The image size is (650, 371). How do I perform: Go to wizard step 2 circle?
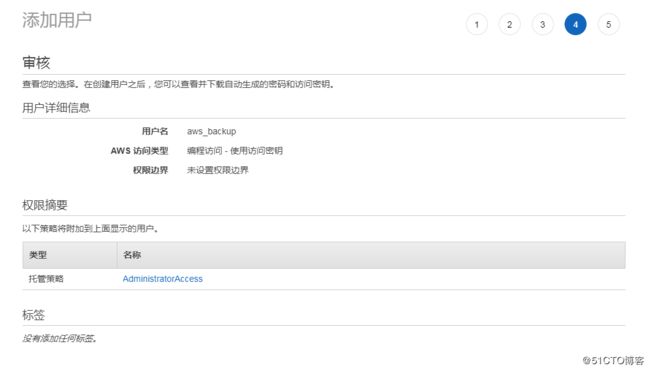pyautogui.click(x=509, y=24)
